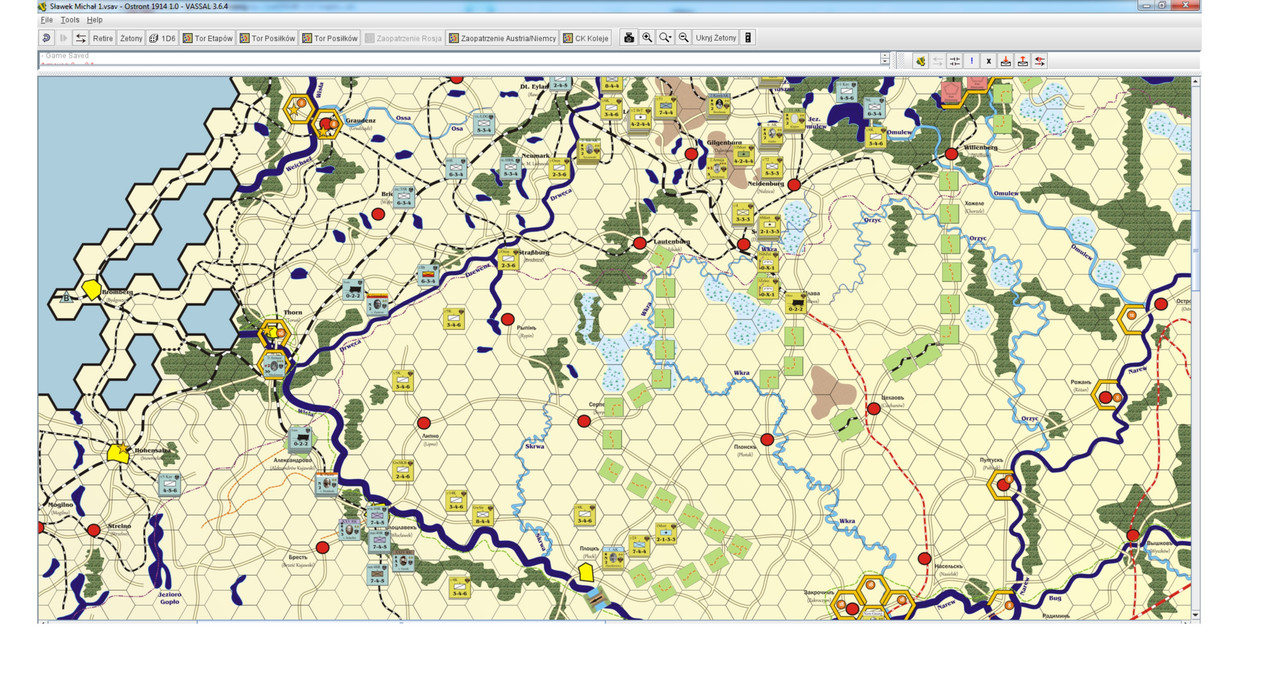
Task: Select the yellow pentagon marker near Płock
Action: pyautogui.click(x=587, y=572)
